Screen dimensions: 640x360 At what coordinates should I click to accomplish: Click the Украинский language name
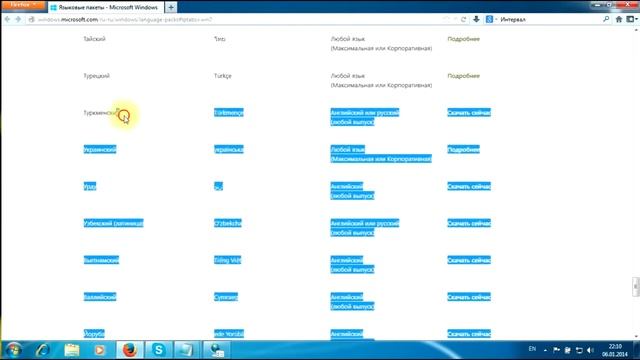[x=100, y=149]
